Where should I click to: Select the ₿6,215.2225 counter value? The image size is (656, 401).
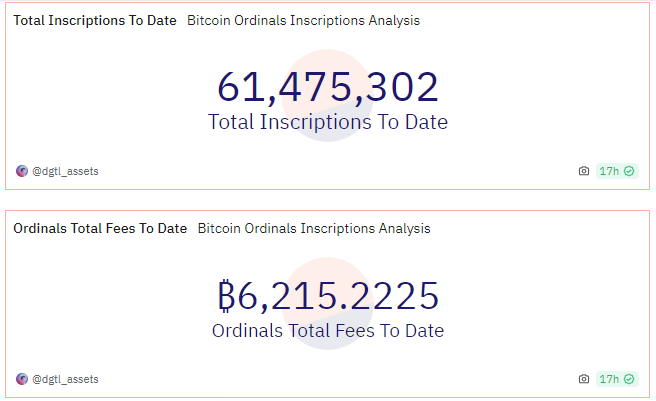tap(328, 296)
